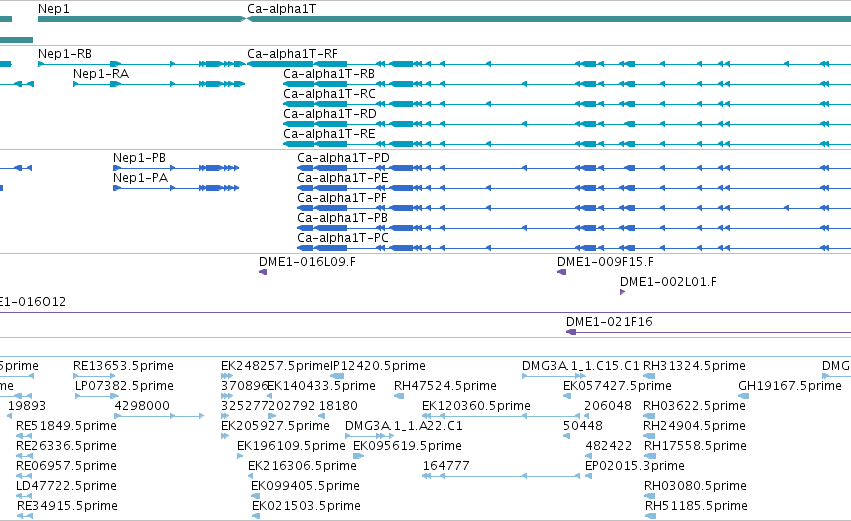851x521 pixels.
Task: Select EST EK205927.5prime
Action: tap(275, 426)
